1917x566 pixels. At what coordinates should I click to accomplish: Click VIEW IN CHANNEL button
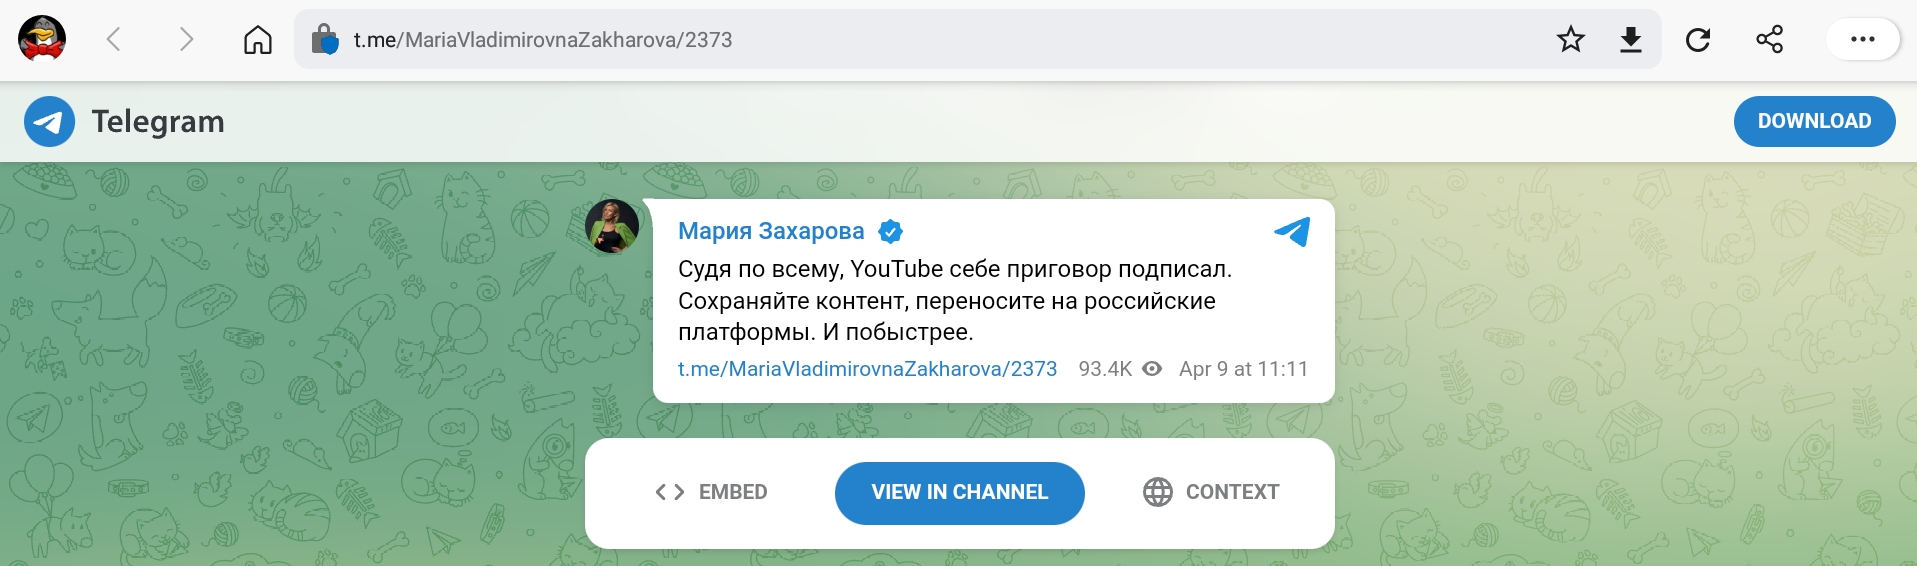[960, 493]
